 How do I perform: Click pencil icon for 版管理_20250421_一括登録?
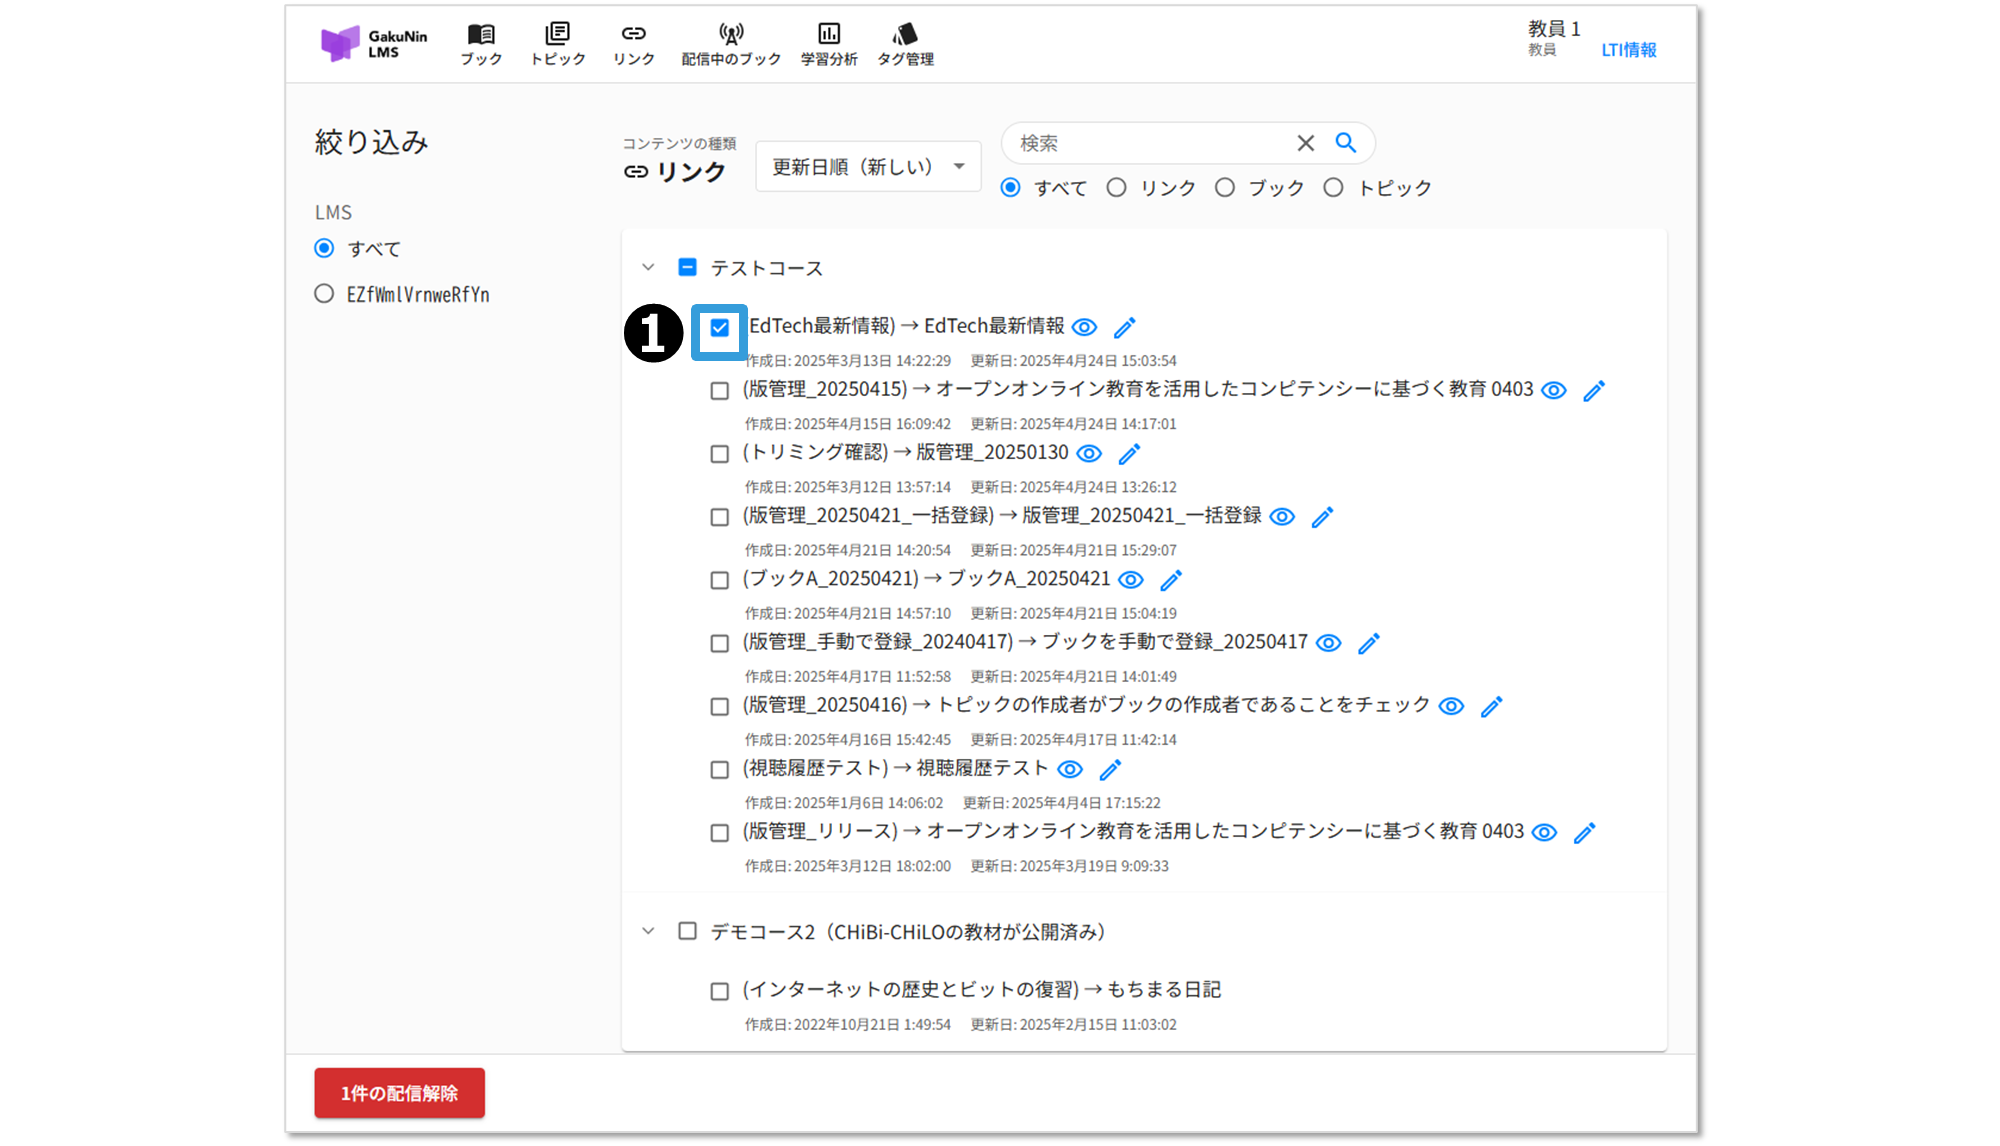point(1322,517)
